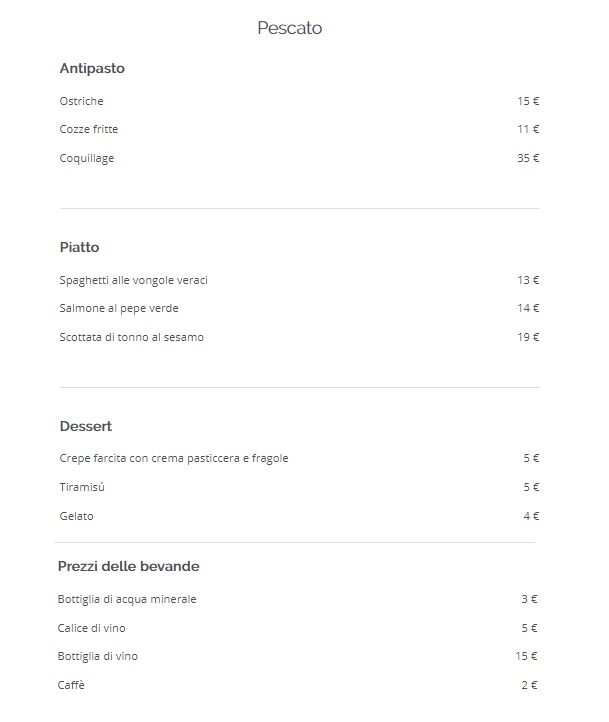Choose the Coquillage dish
This screenshot has height=722, width=609.
point(87,158)
